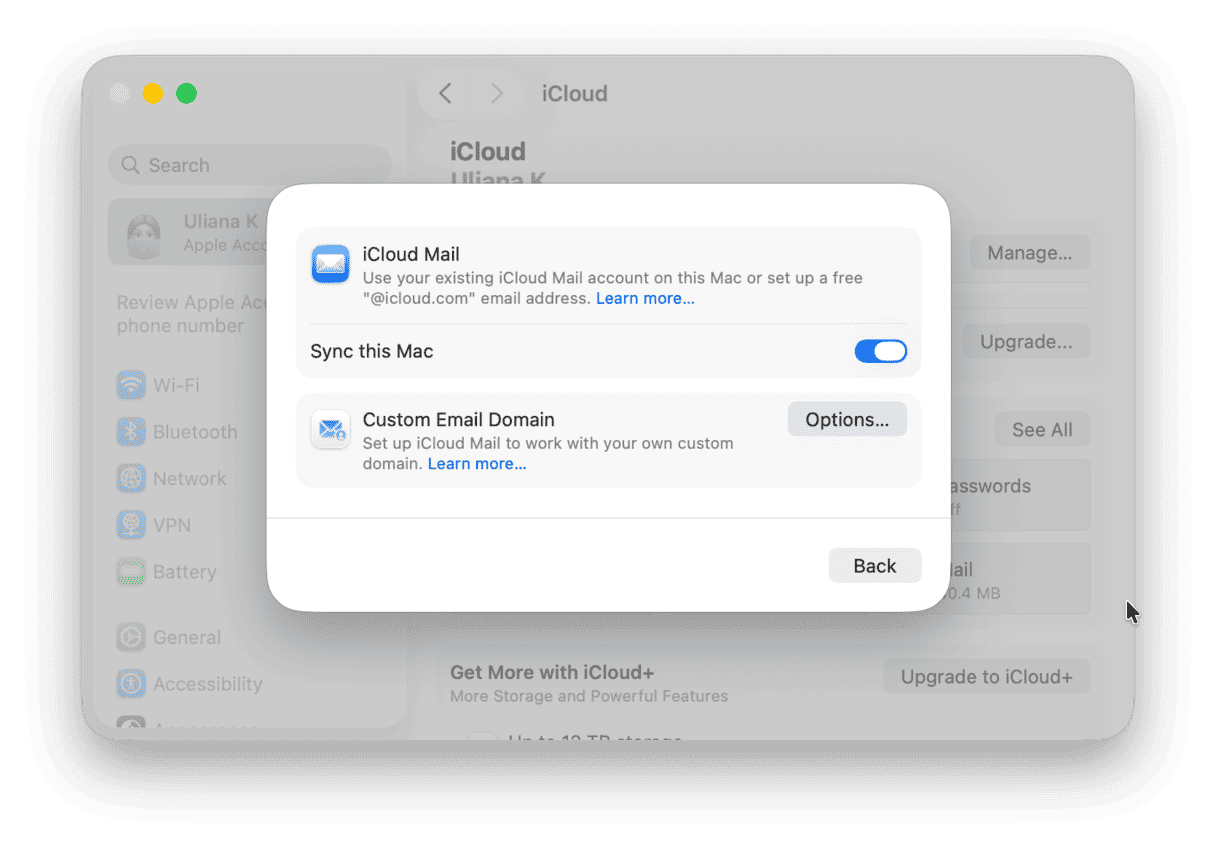Click the yellow minimize window button
This screenshot has width=1216, height=848.
click(153, 94)
